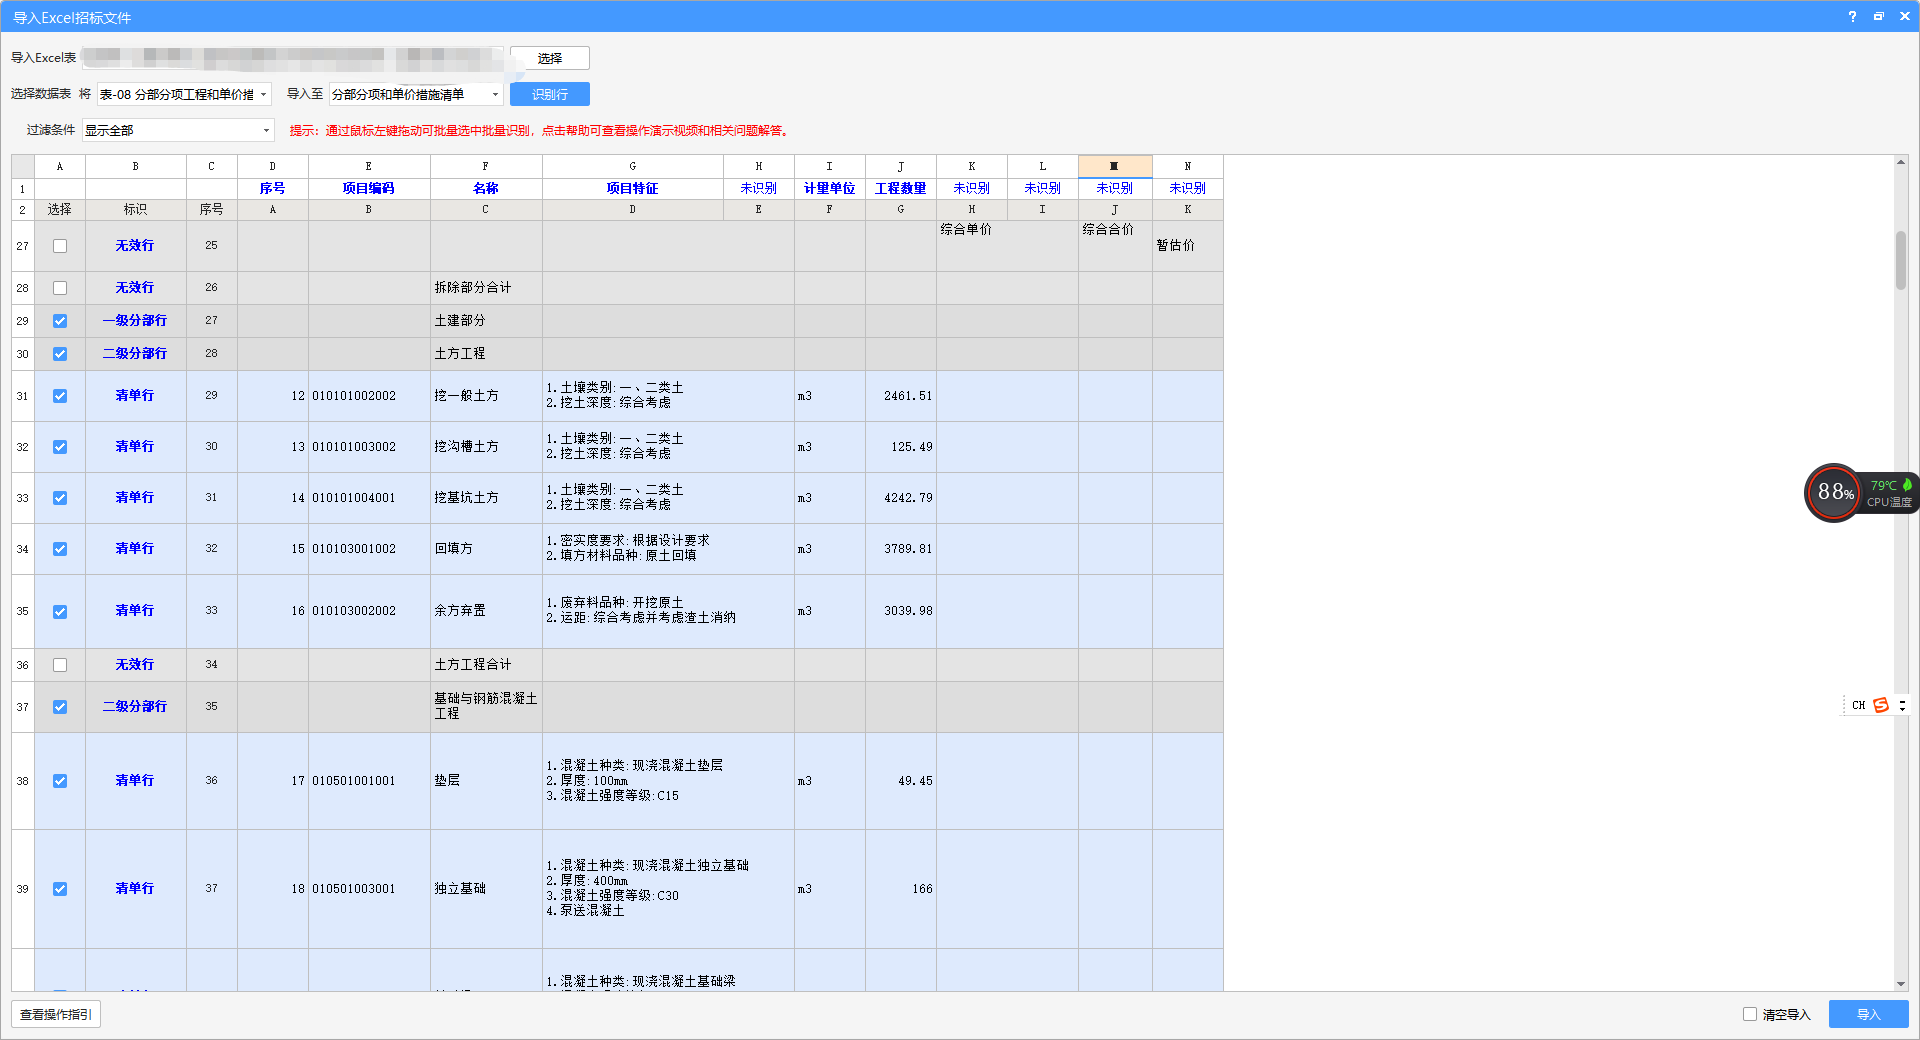Click the quantity cell 3039.98
1920x1040 pixels.
(901, 611)
